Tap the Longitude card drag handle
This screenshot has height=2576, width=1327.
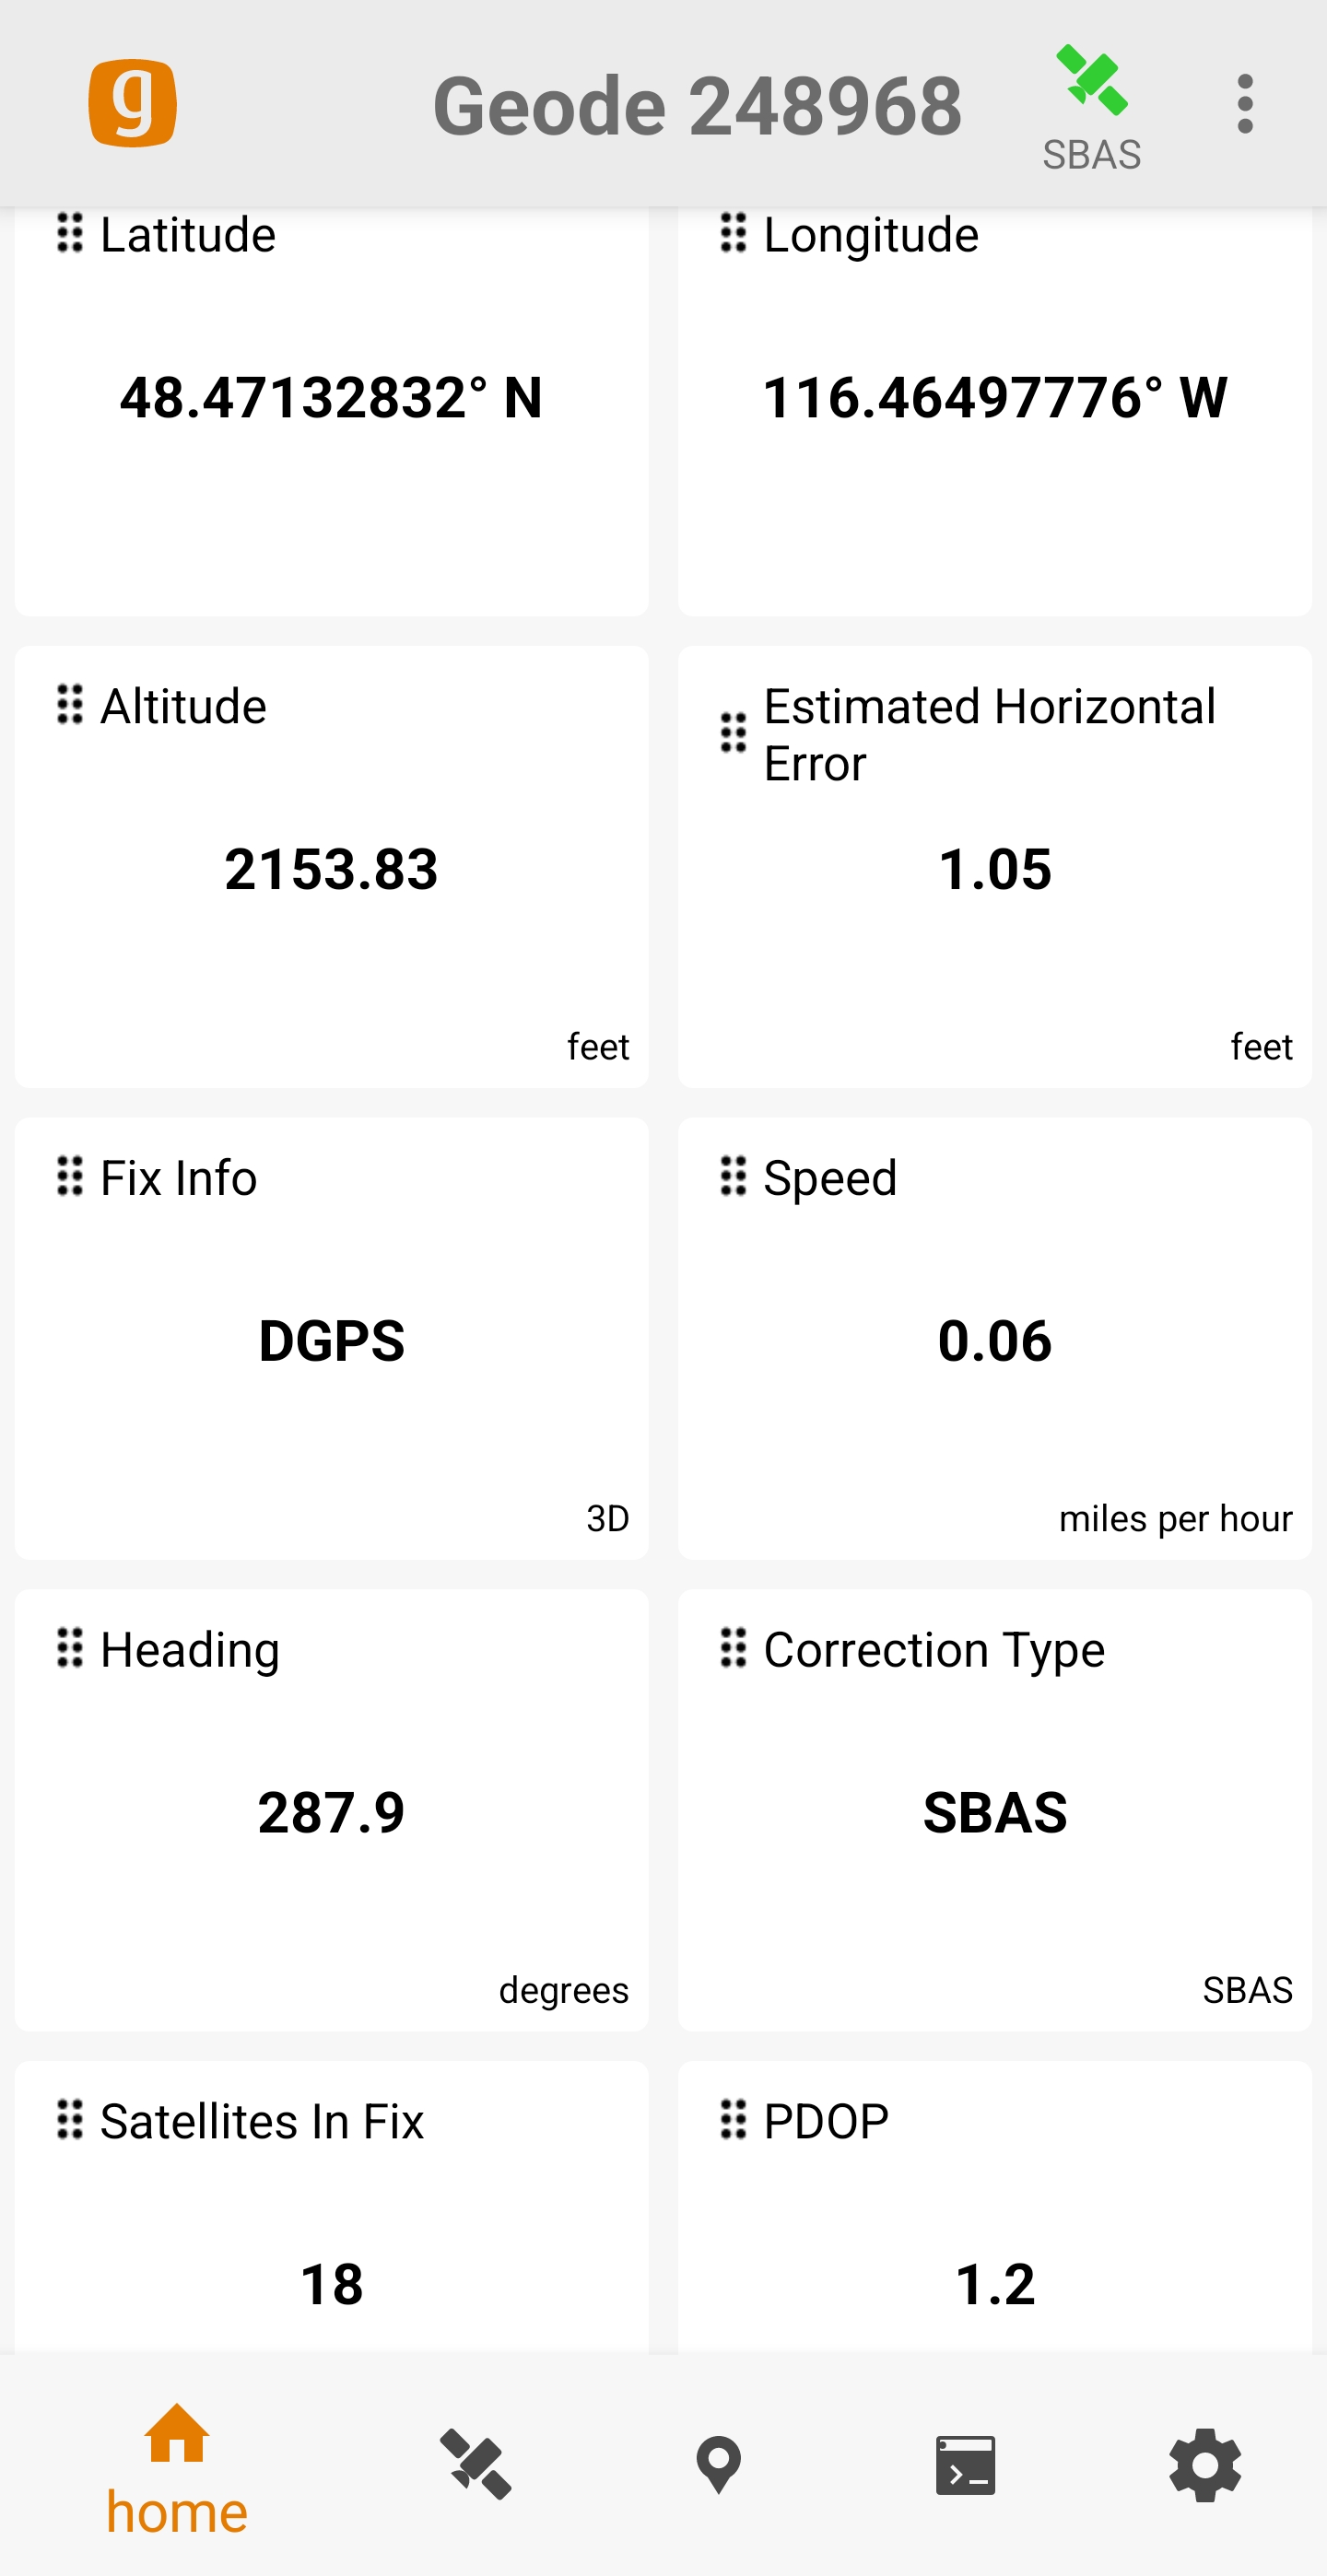(733, 233)
